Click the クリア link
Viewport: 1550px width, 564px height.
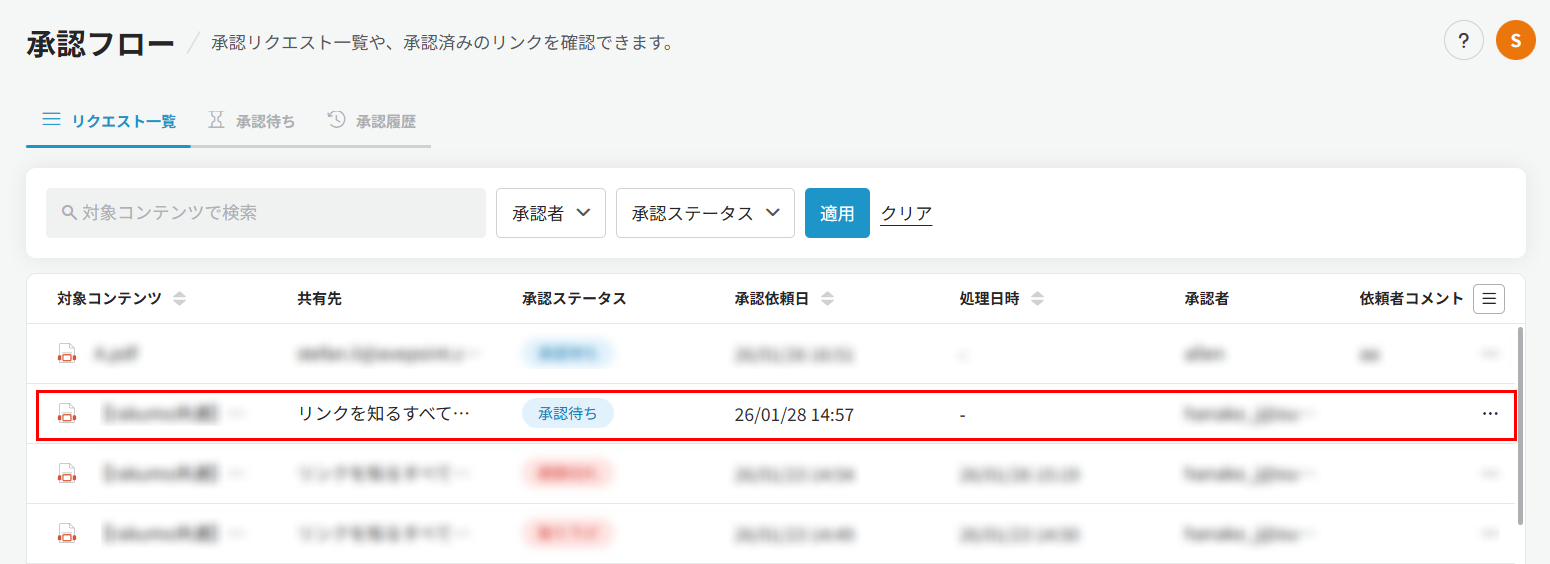pyautogui.click(x=906, y=213)
